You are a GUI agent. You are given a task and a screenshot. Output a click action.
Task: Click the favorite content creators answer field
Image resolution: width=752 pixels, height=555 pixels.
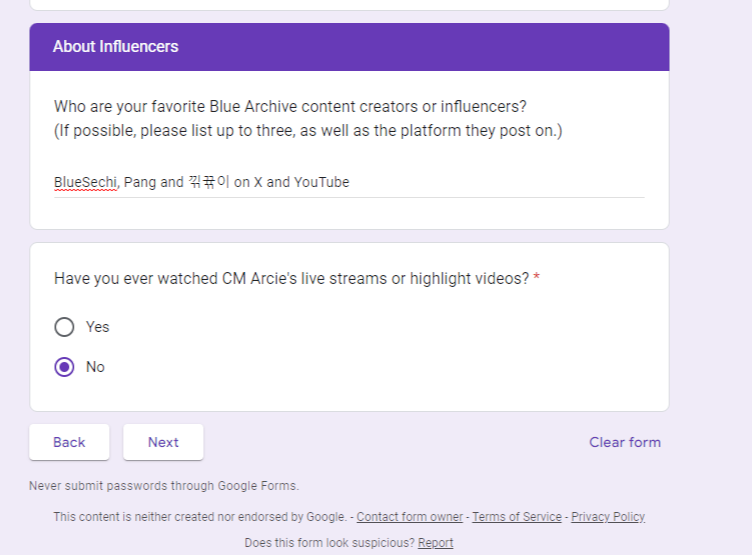tap(349, 183)
